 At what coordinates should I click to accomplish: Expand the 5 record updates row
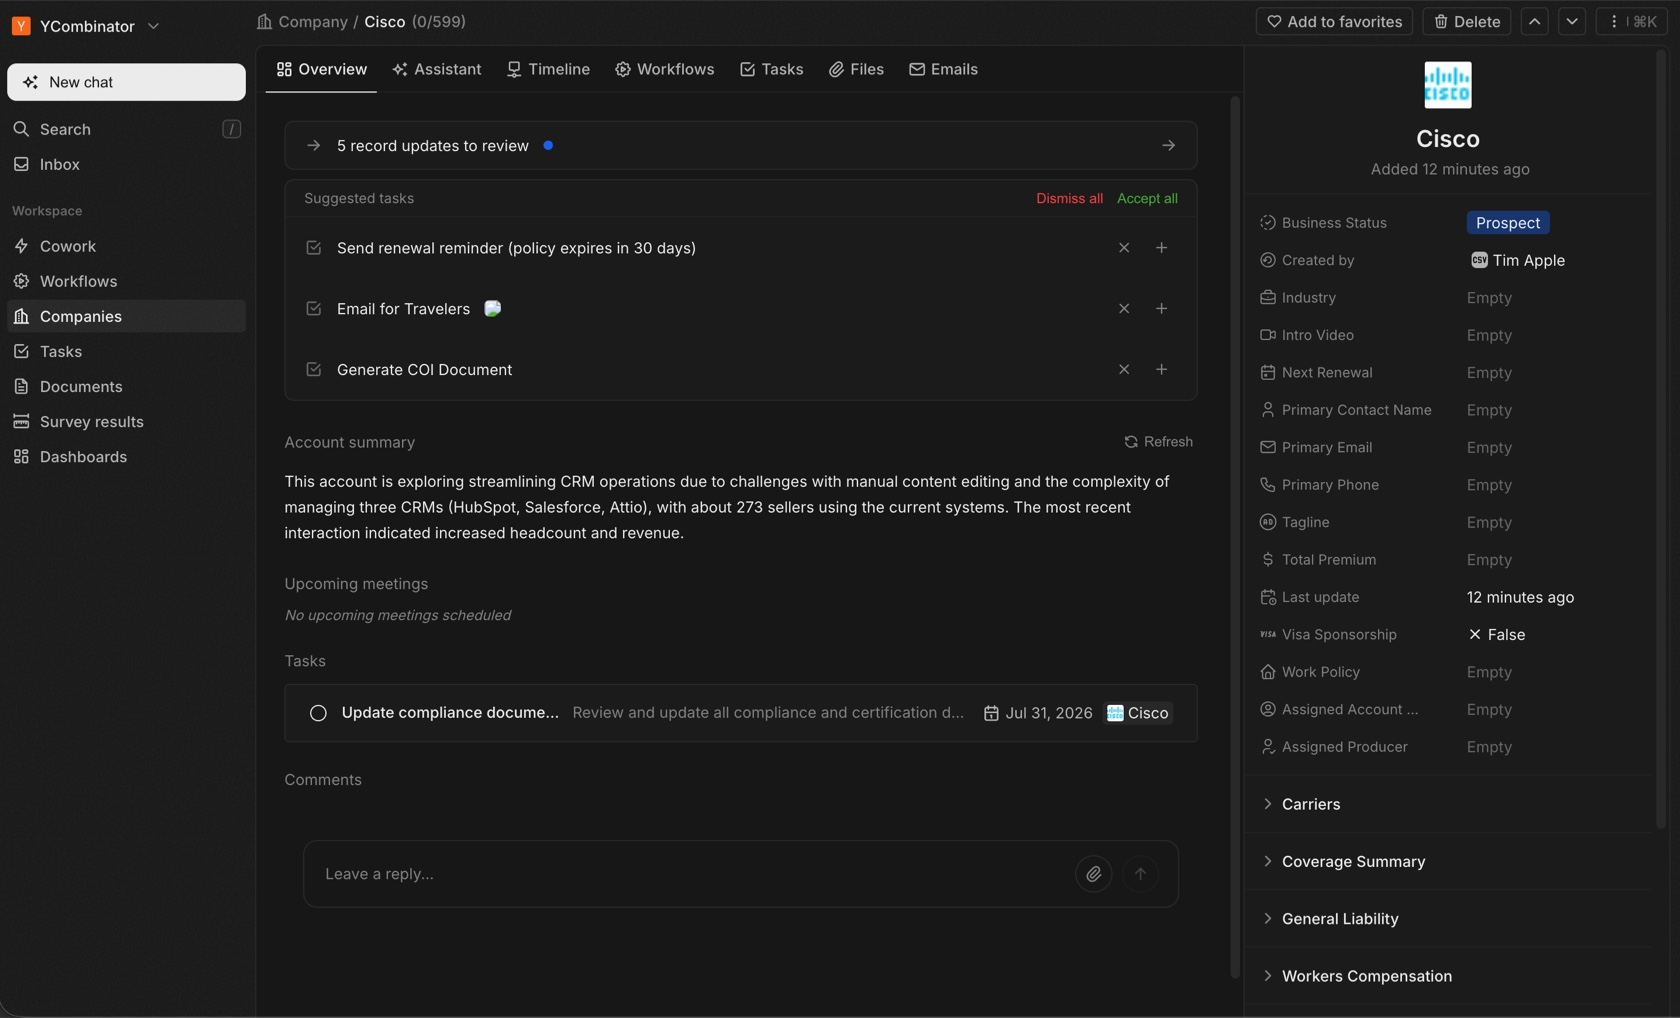point(741,146)
